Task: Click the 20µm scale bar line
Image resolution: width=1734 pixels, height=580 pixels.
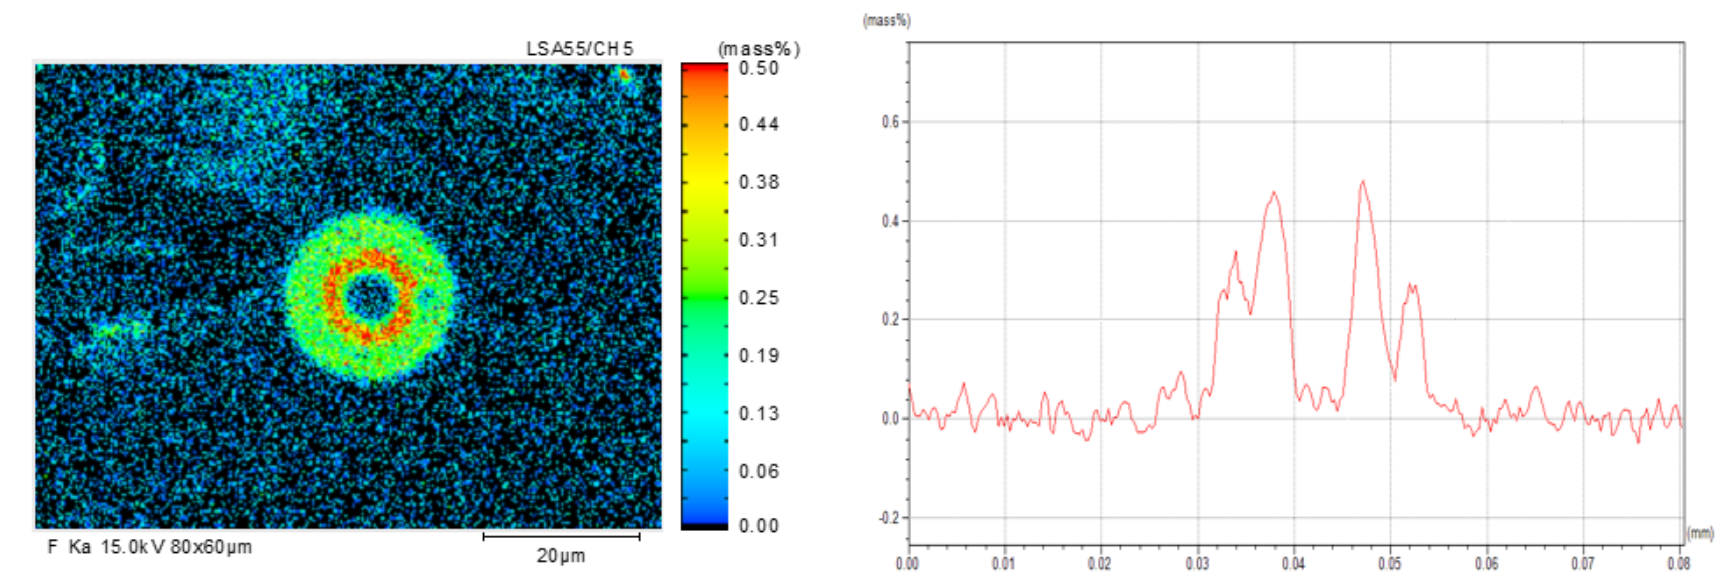Action: click(x=561, y=537)
